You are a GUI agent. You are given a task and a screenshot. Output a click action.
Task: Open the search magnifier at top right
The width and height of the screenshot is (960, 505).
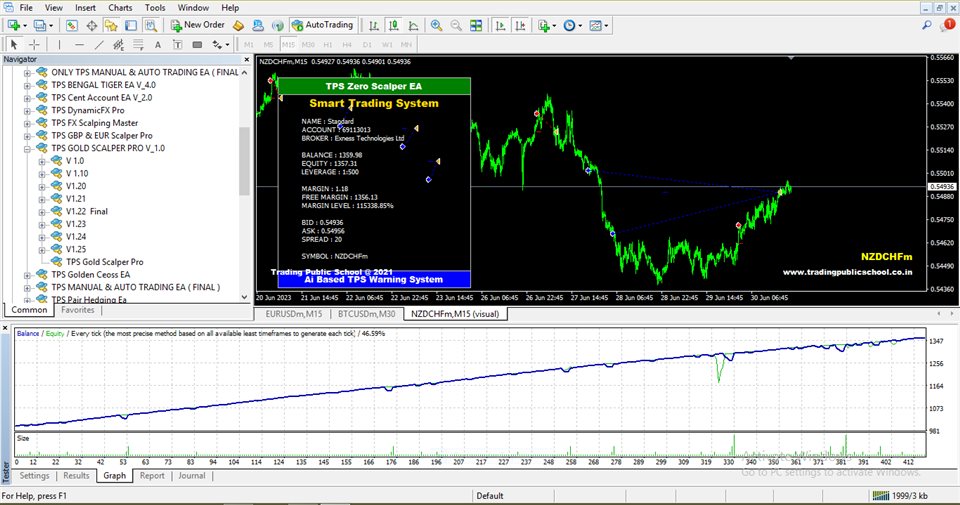tap(927, 25)
